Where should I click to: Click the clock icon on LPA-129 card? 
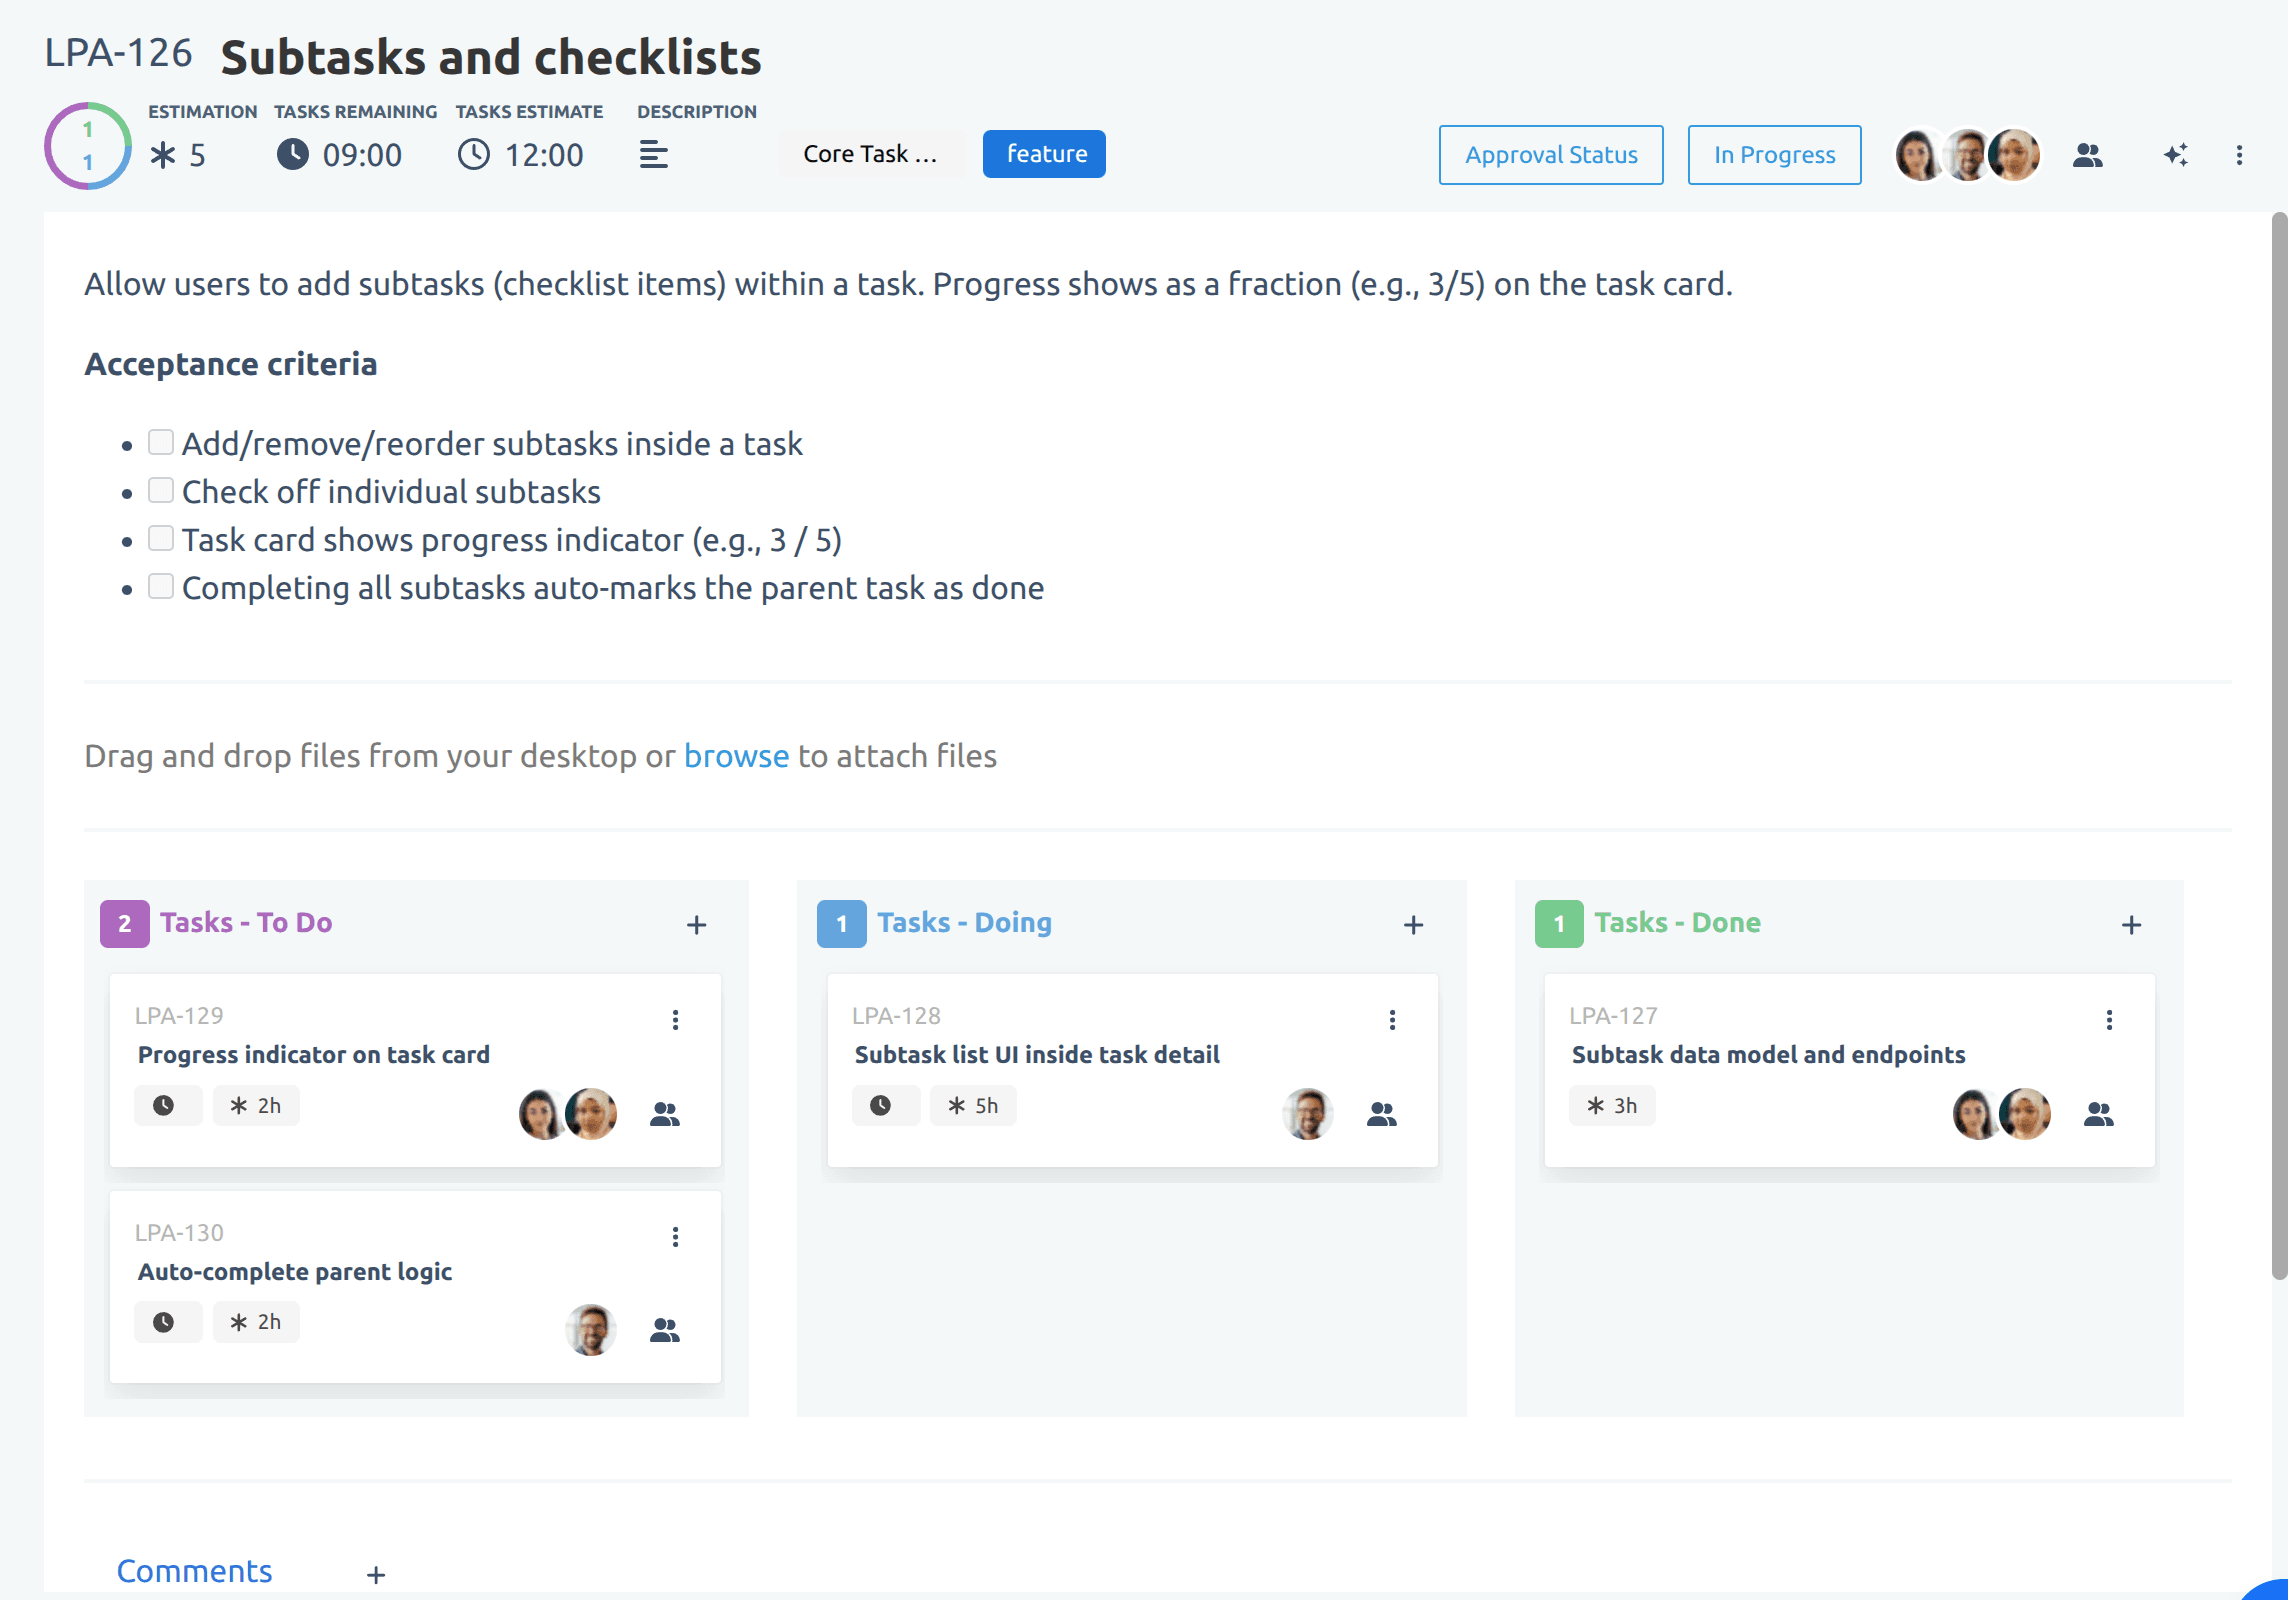[167, 1105]
